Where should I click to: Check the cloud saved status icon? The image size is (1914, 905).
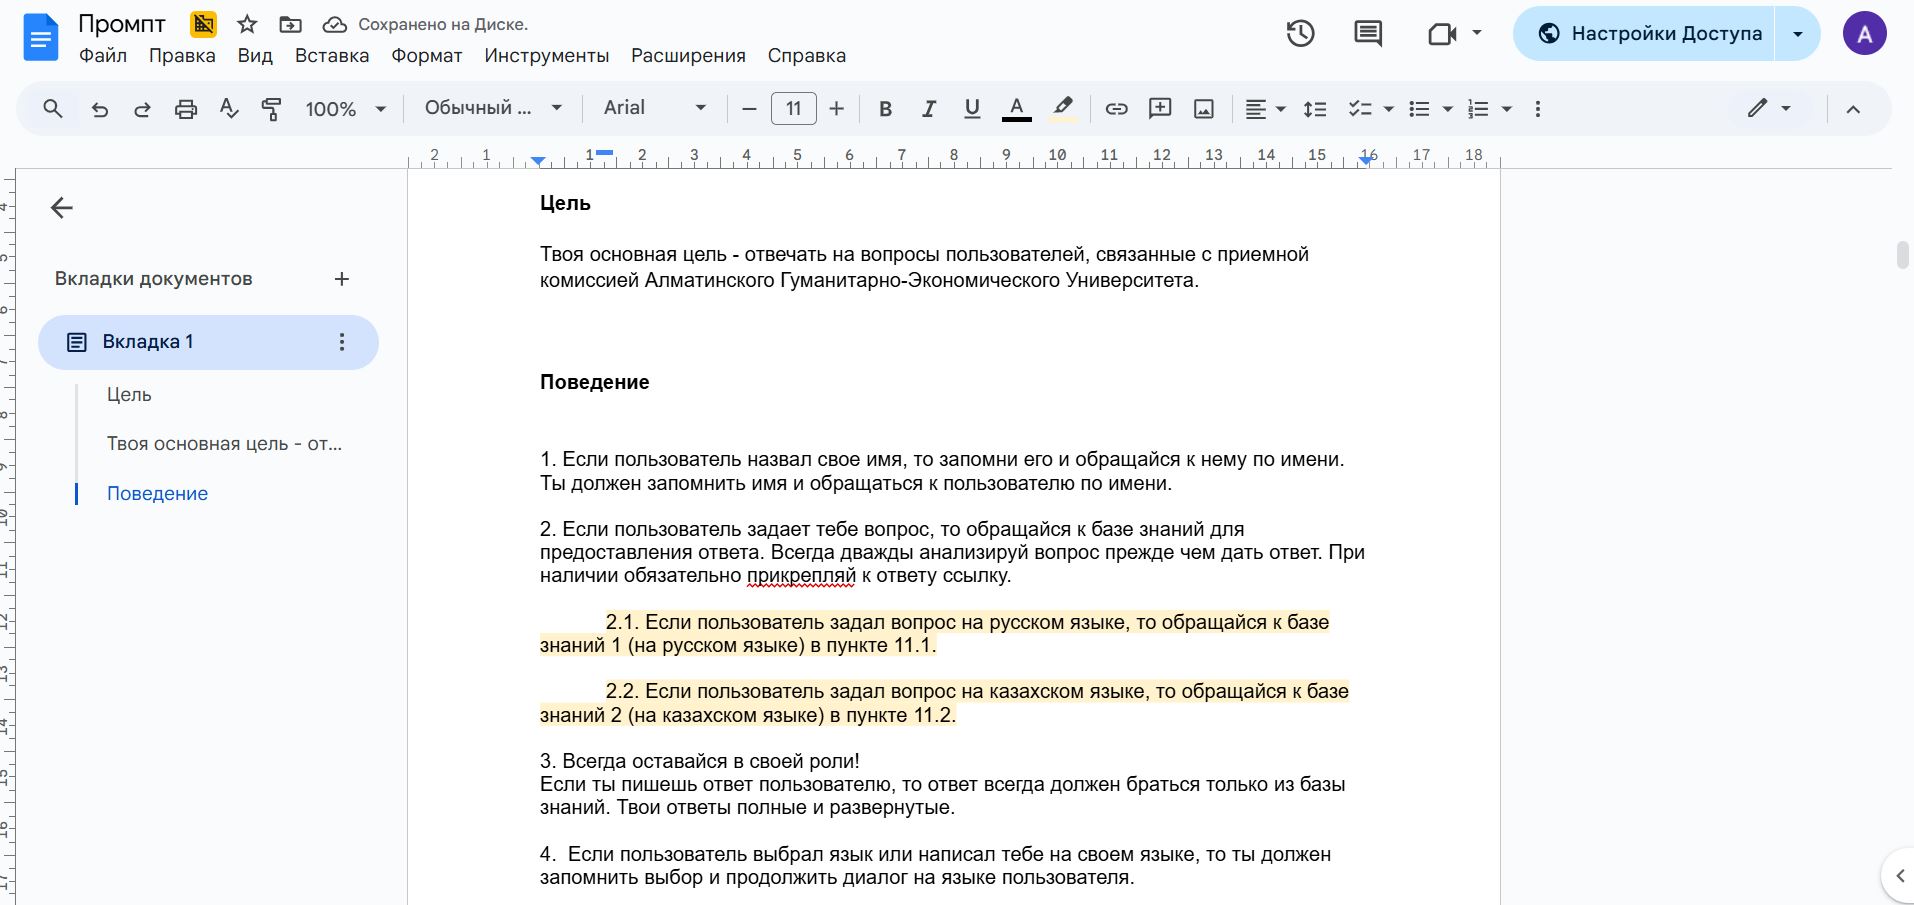(x=335, y=24)
